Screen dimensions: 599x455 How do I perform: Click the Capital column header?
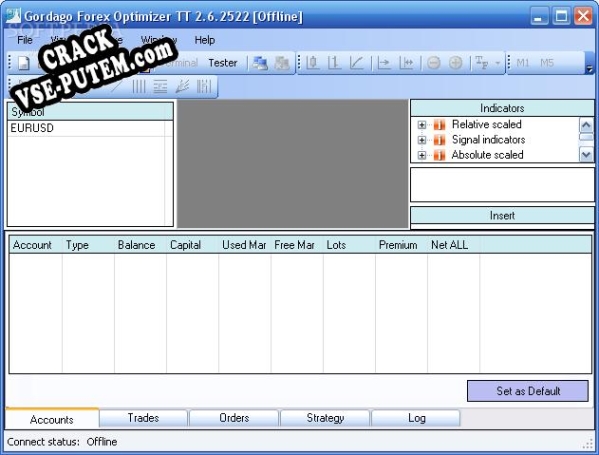[x=193, y=245]
